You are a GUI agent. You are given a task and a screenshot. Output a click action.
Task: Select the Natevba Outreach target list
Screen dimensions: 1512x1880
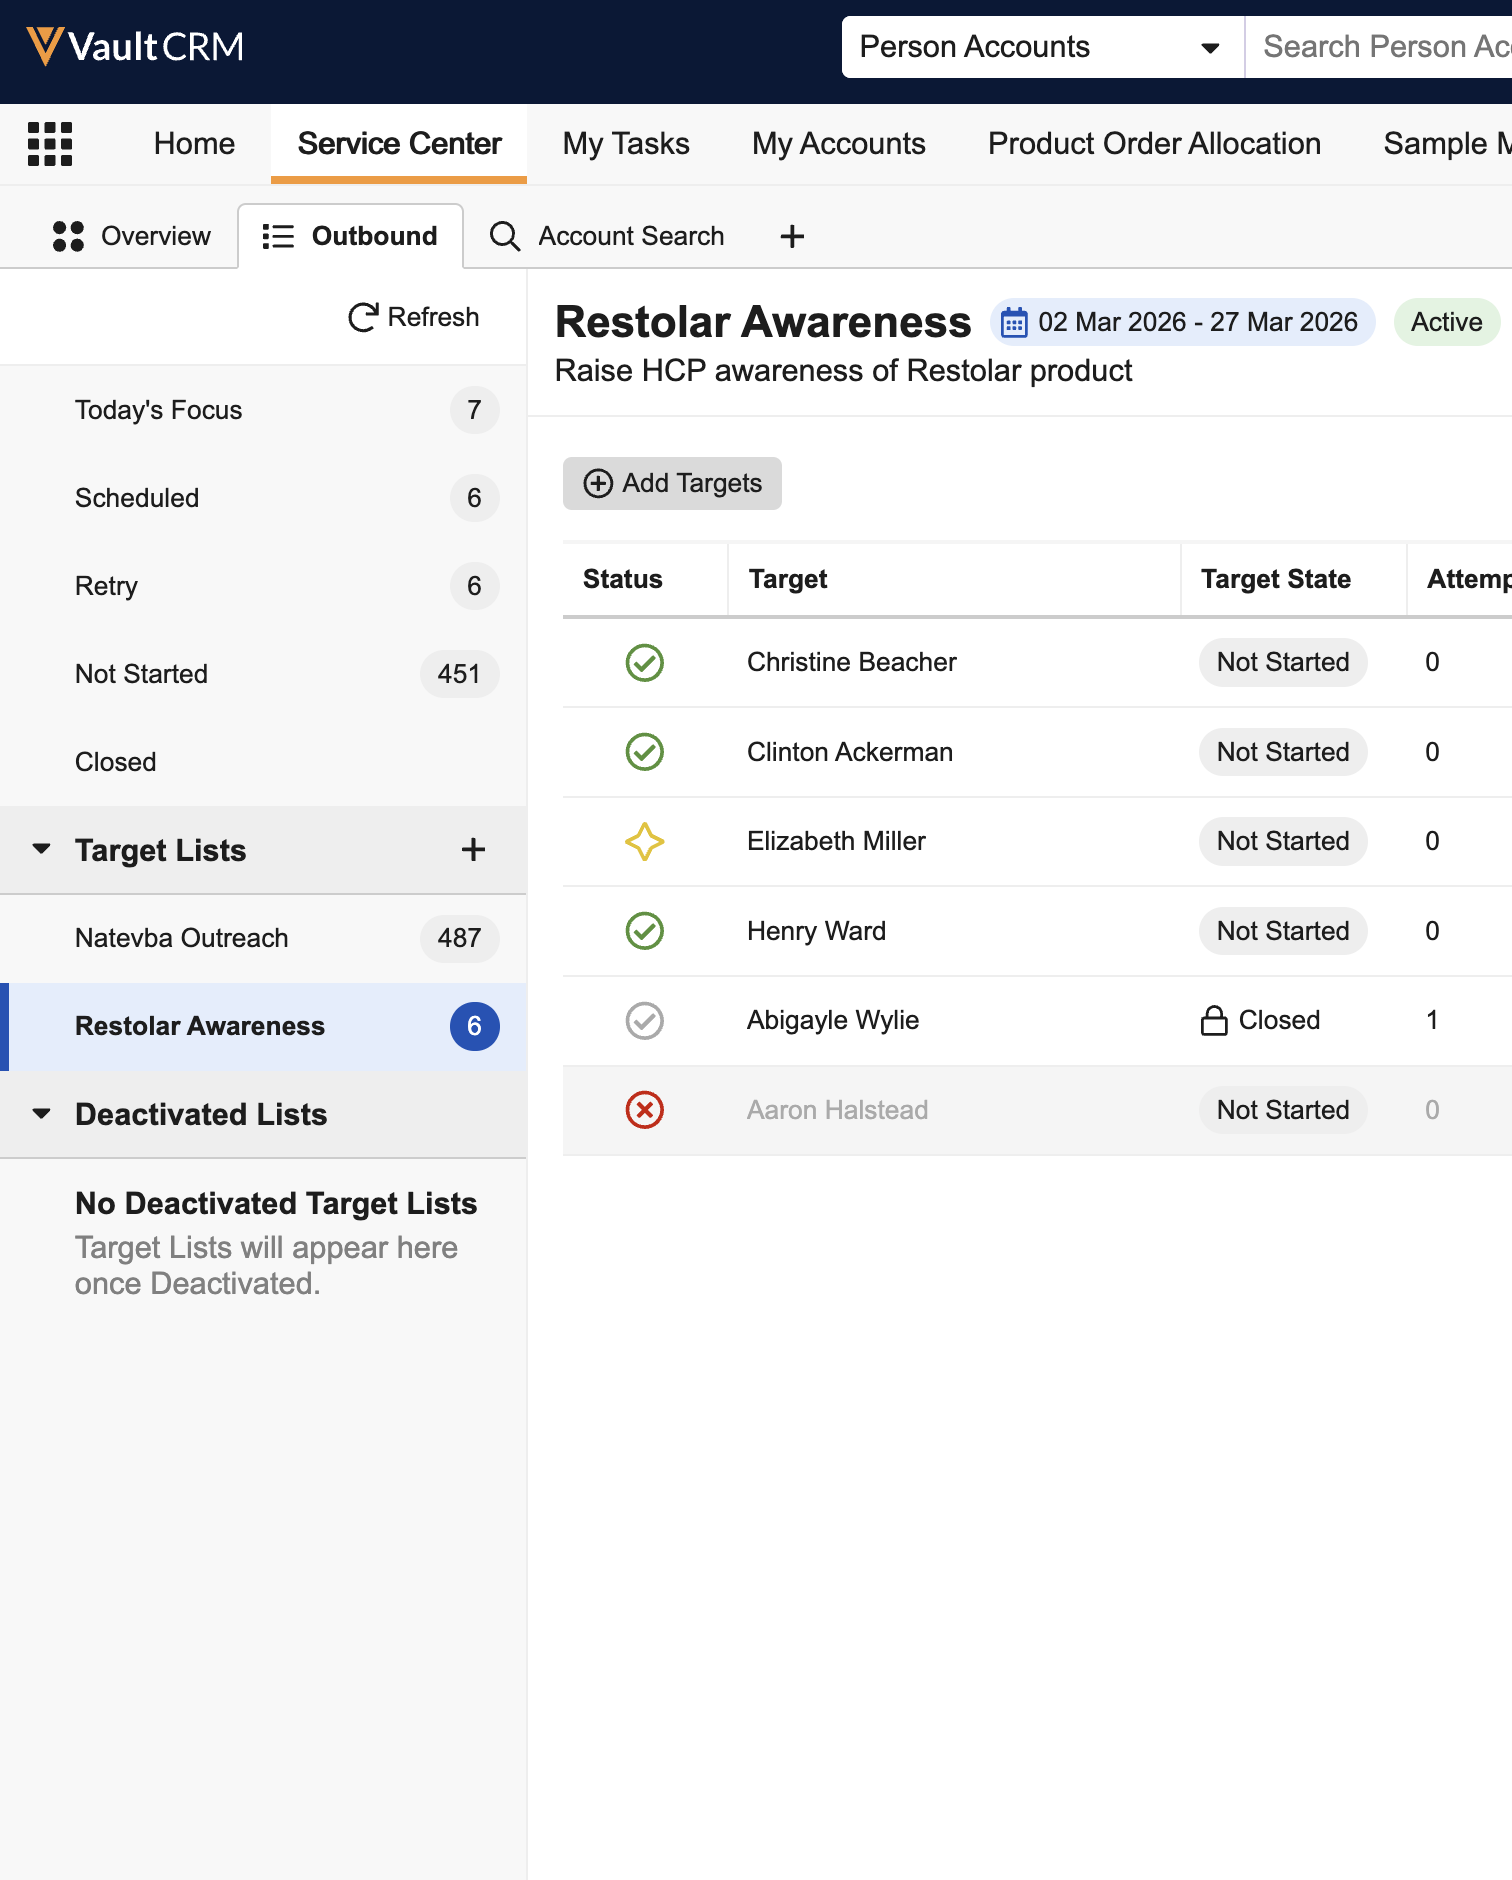[x=182, y=938]
